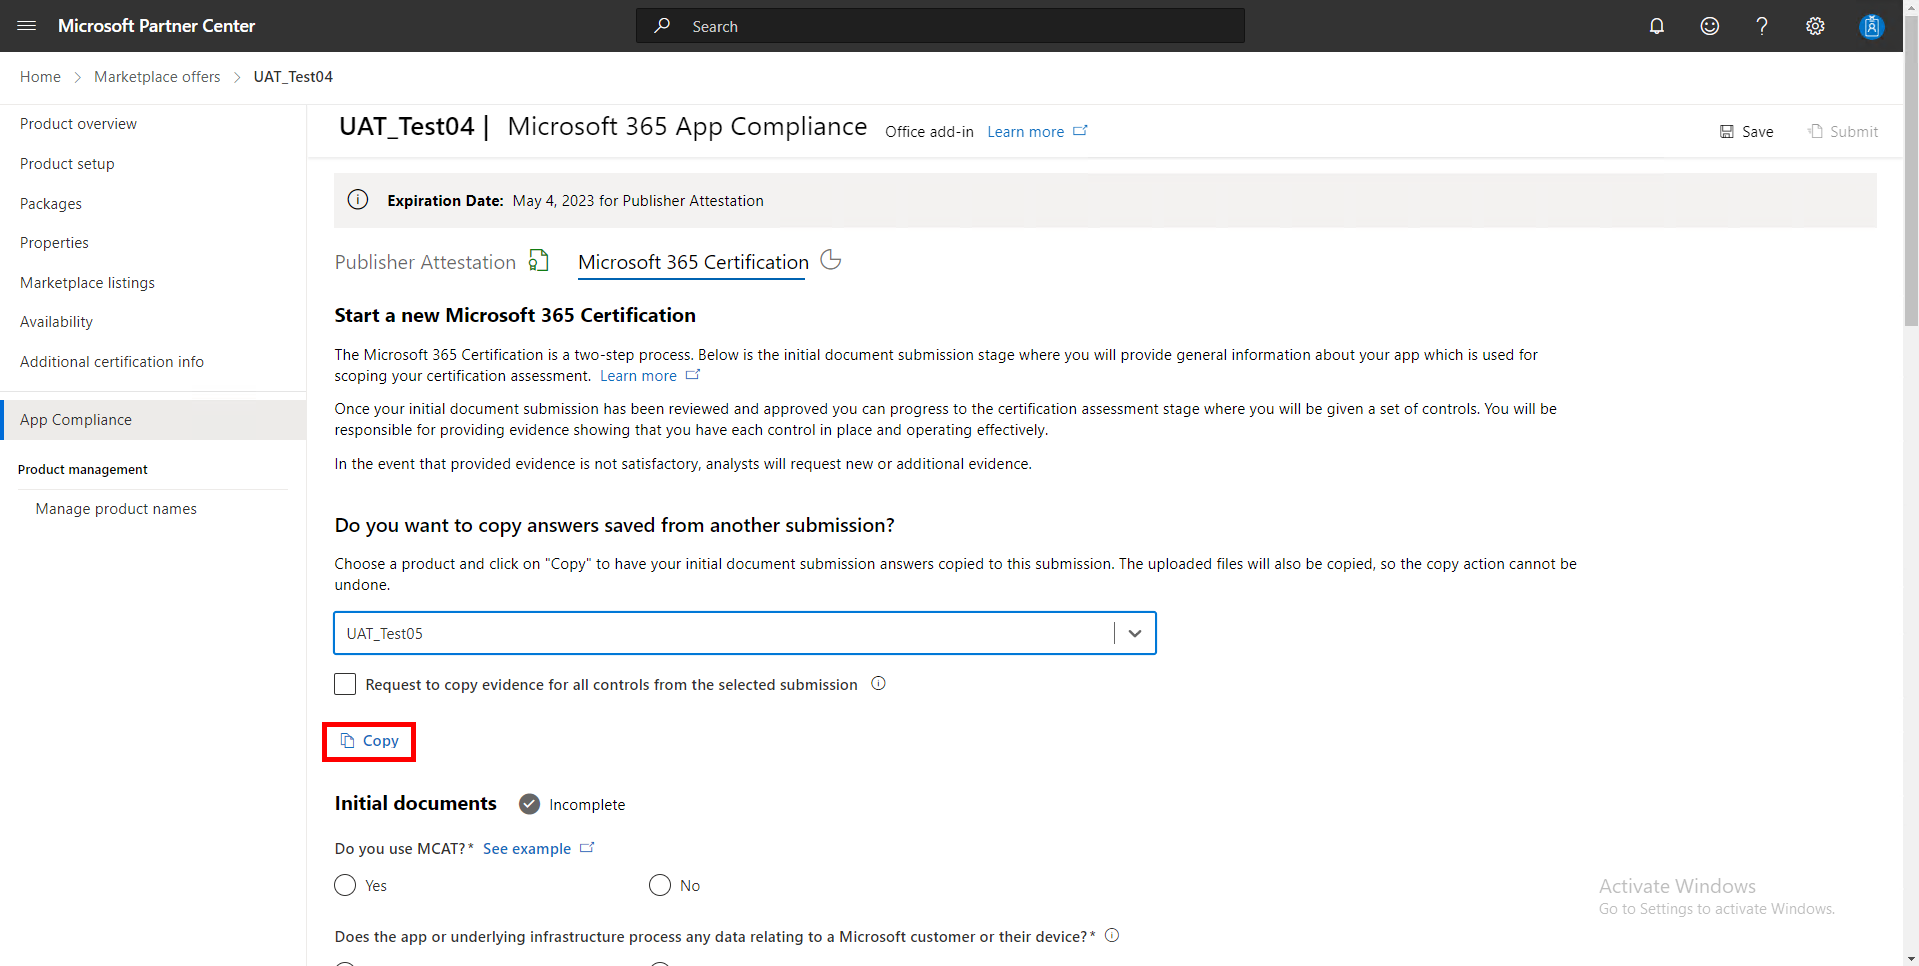
Task: Open Learn more link after scoping assessment text
Action: pos(638,376)
